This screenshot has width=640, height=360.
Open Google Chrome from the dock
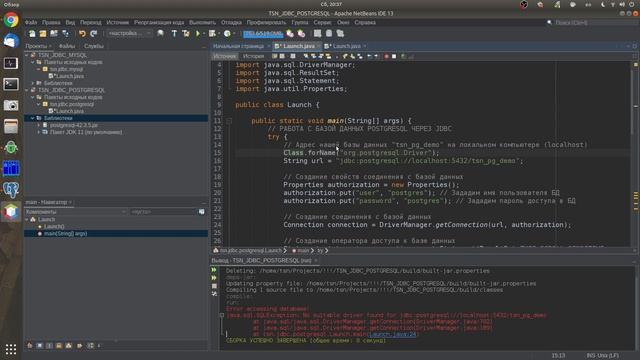coord(11,20)
